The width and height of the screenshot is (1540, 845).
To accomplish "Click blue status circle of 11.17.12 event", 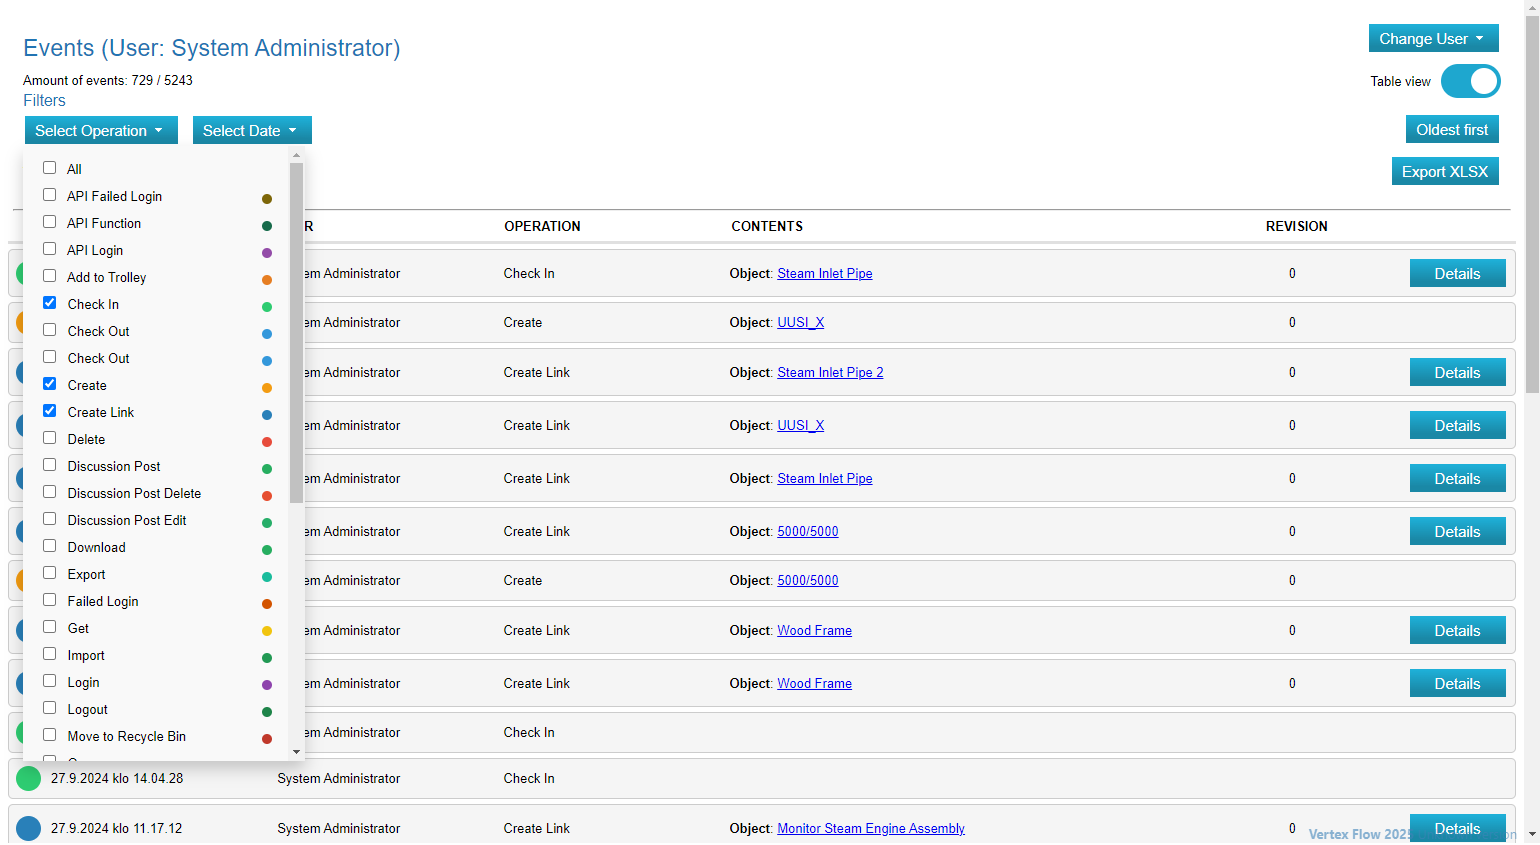I will pos(29,828).
